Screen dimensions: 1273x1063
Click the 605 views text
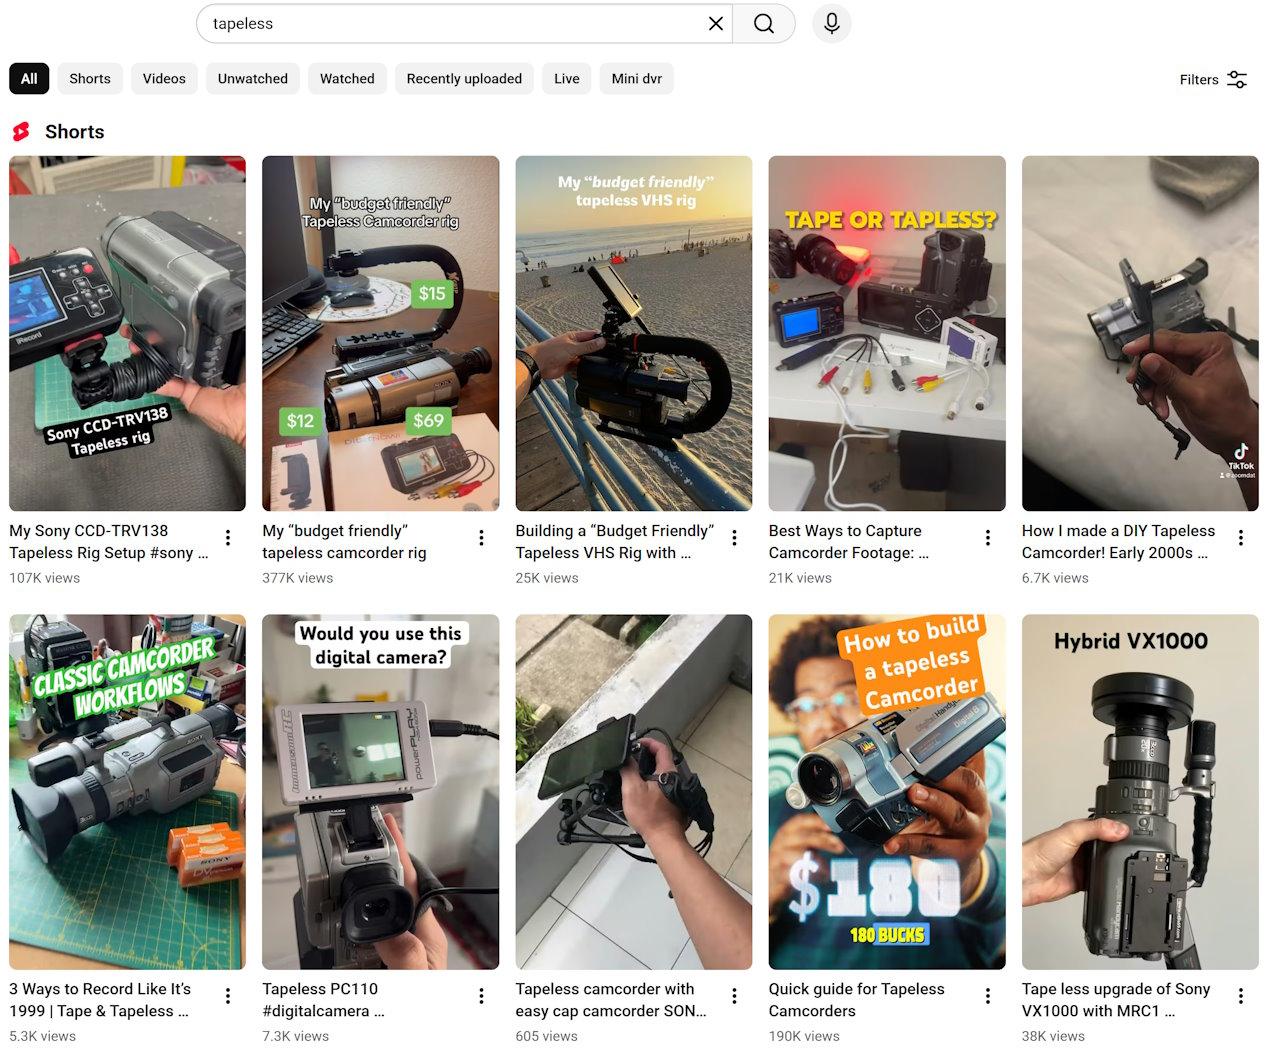coord(546,1036)
